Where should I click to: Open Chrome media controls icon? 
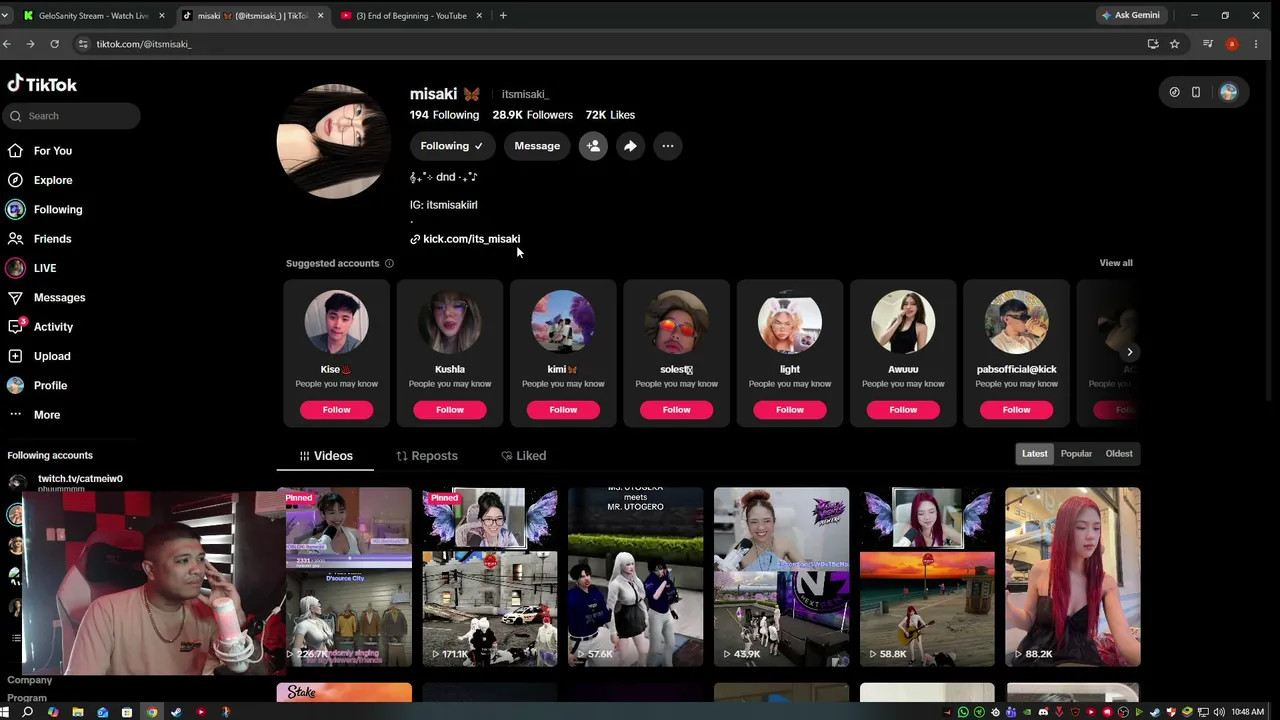1208,44
